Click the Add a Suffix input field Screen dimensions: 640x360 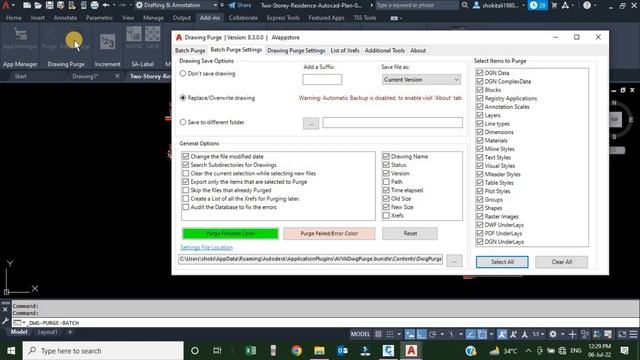[x=322, y=80]
